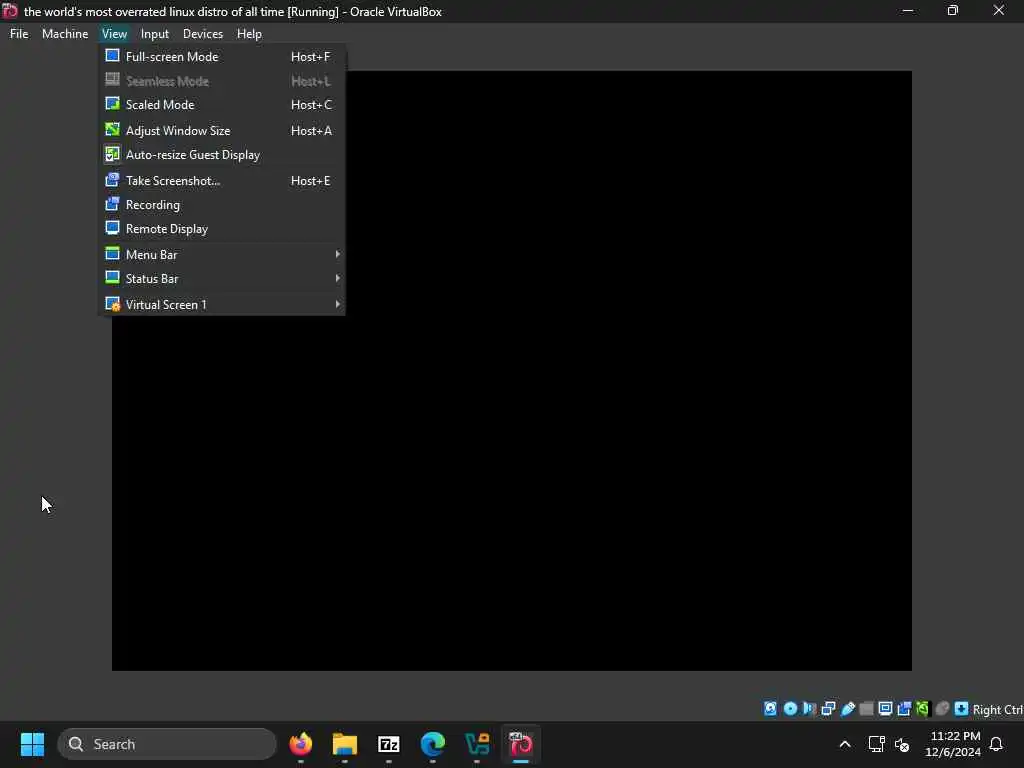Click the Remote Display monitor icon
1024x768 pixels.
coord(112,228)
